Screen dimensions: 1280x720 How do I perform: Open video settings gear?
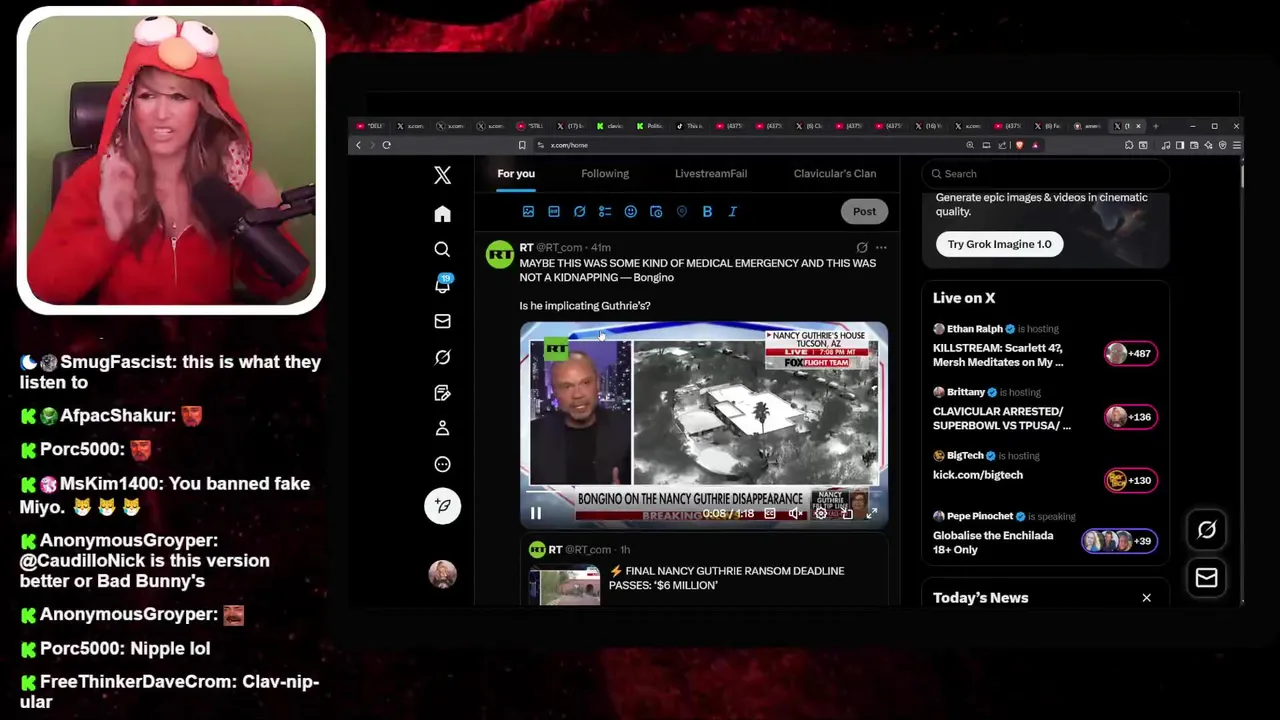coord(821,514)
